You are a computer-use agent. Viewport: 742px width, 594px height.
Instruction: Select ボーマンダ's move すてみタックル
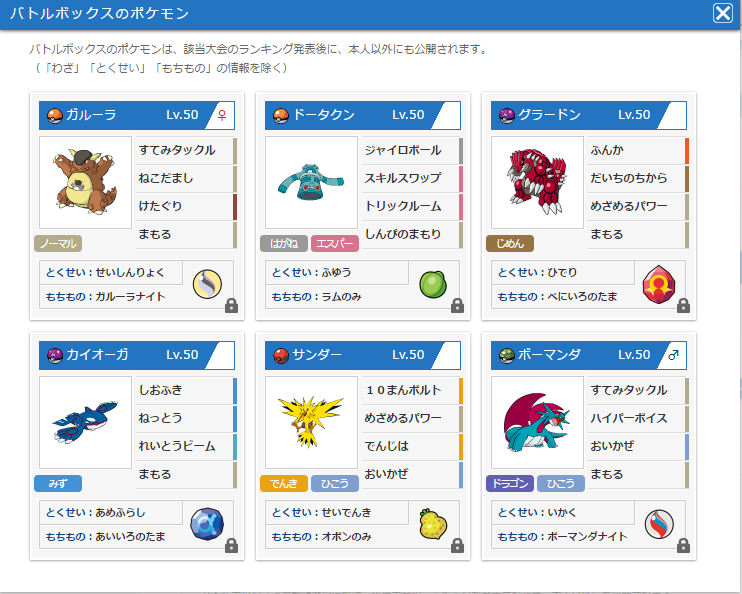point(638,390)
